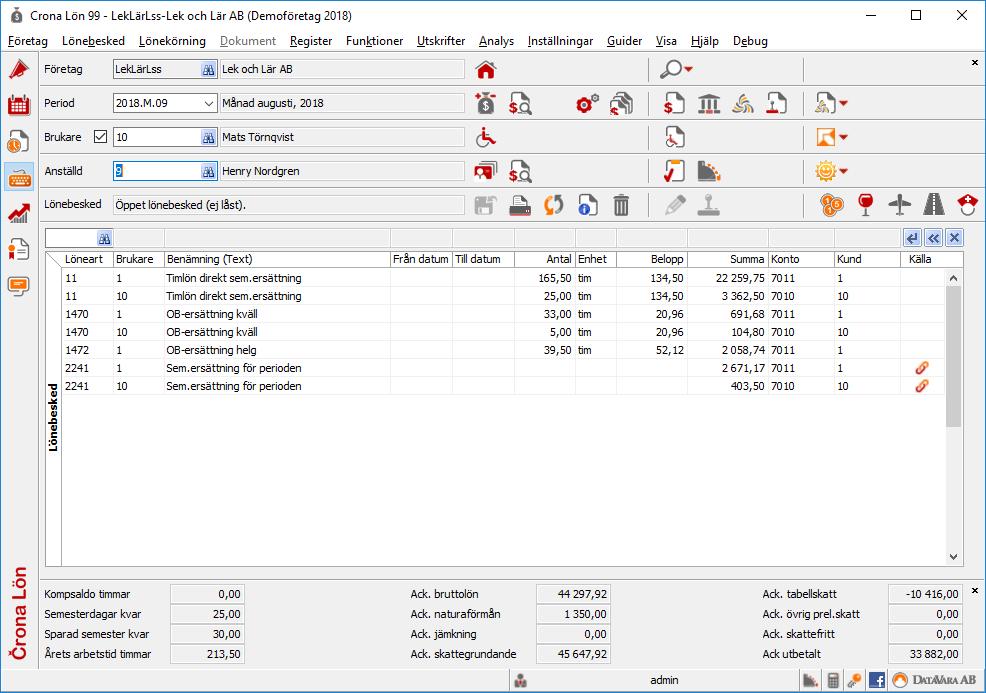Select the row OB-ersättning helg
Screen dimensions: 986x693
(x=503, y=350)
